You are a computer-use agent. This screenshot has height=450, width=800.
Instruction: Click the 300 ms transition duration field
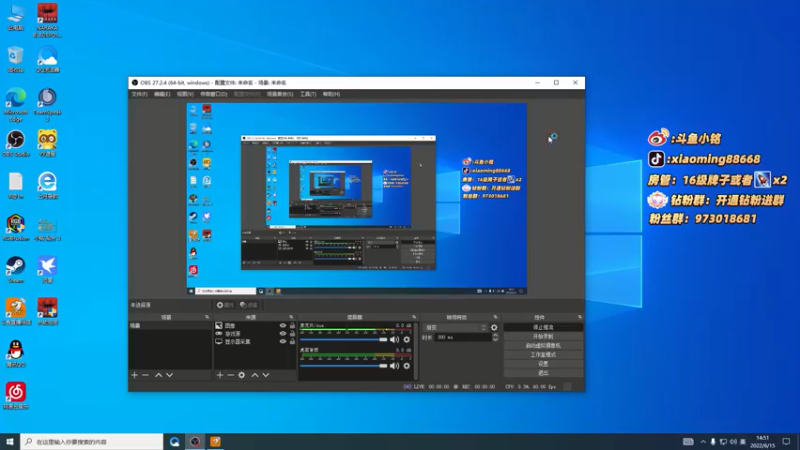[463, 337]
